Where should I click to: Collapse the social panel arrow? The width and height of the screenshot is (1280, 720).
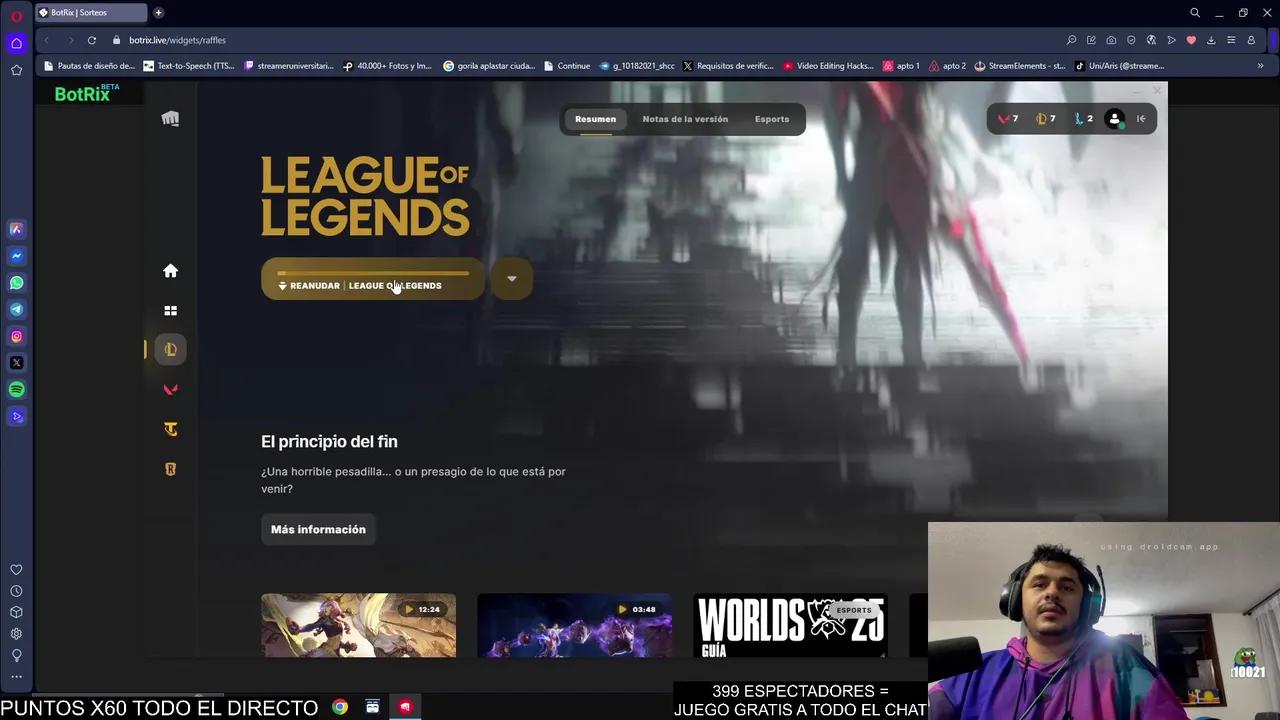click(x=1141, y=119)
